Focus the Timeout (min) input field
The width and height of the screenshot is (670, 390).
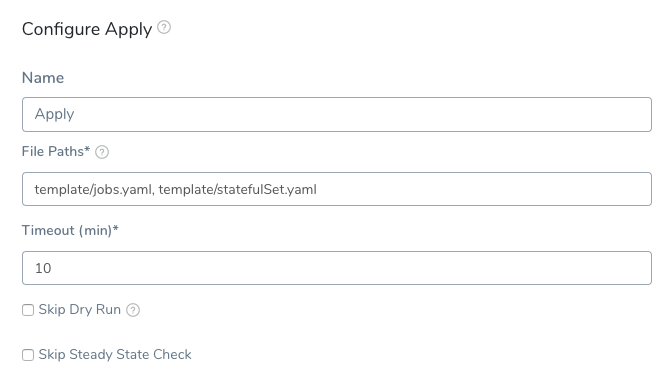pyautogui.click(x=337, y=268)
